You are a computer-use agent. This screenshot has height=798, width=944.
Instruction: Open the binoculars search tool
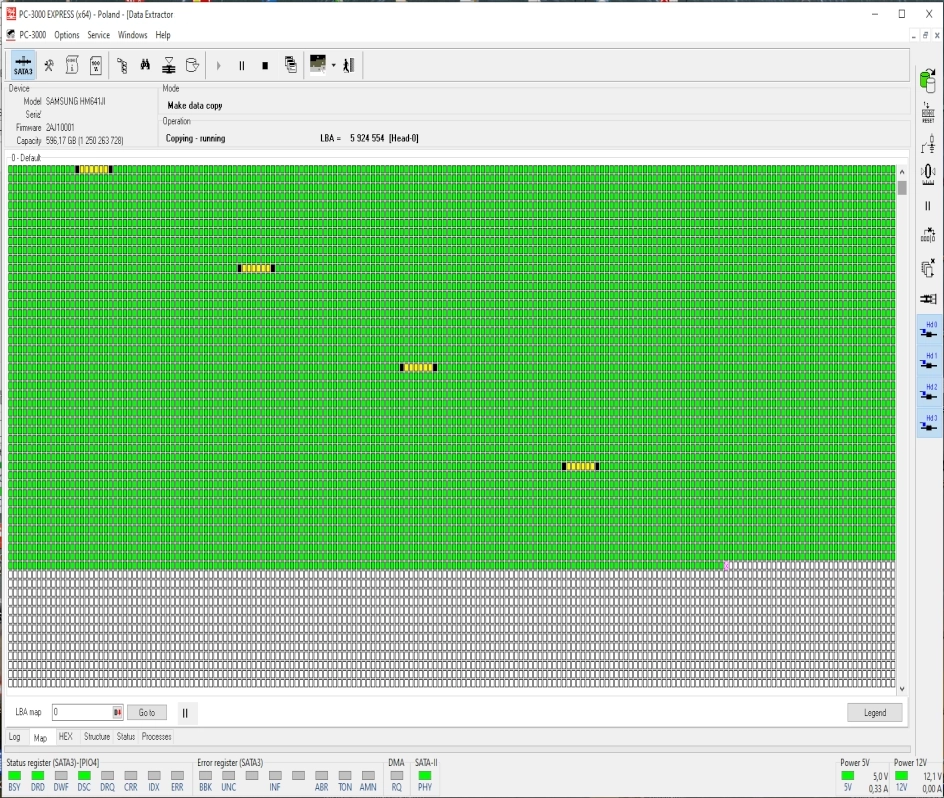pyautogui.click(x=145, y=64)
